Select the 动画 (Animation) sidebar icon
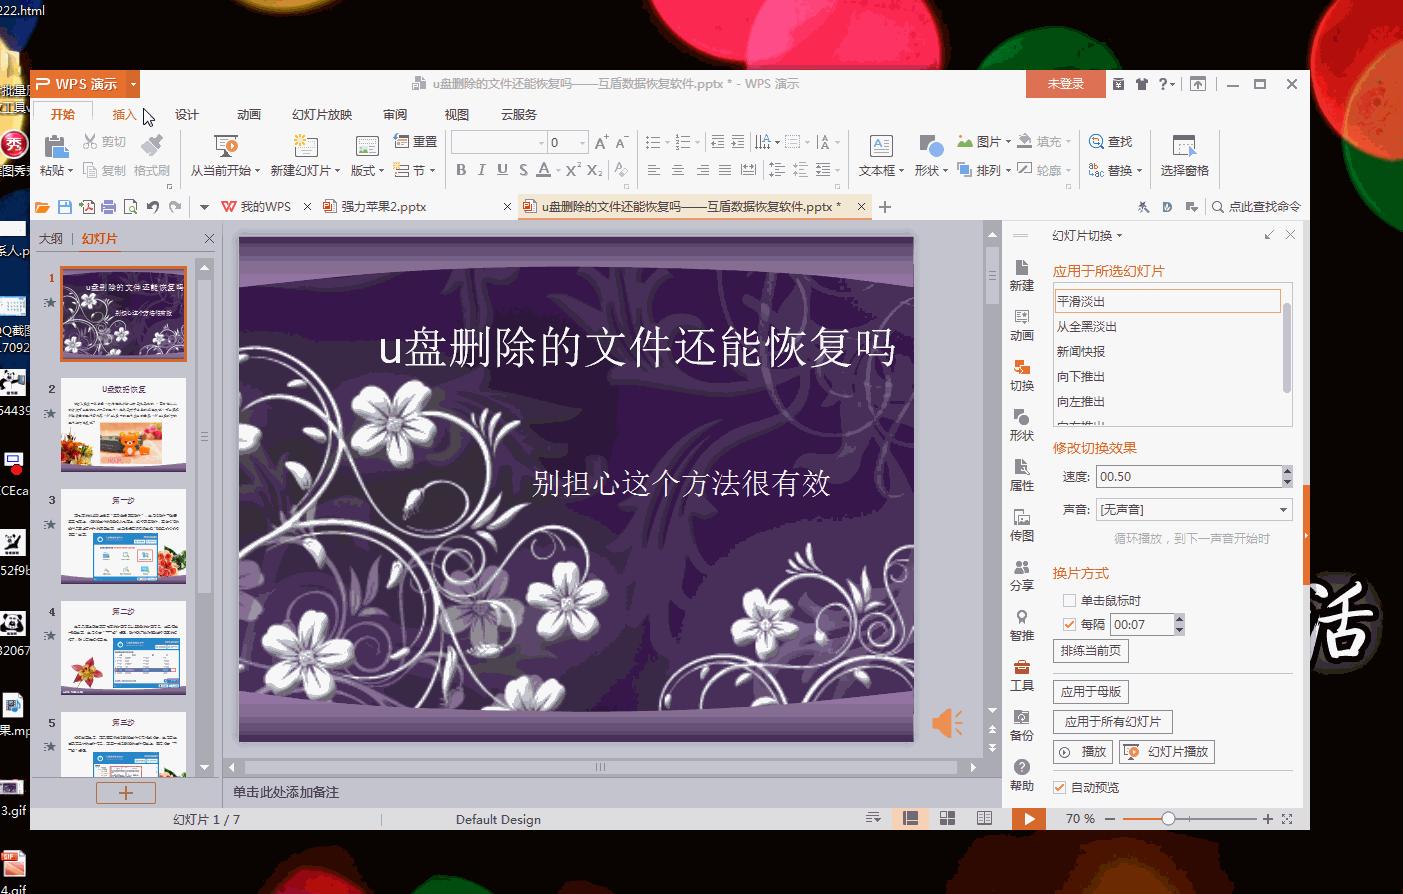1403x894 pixels. [1021, 325]
